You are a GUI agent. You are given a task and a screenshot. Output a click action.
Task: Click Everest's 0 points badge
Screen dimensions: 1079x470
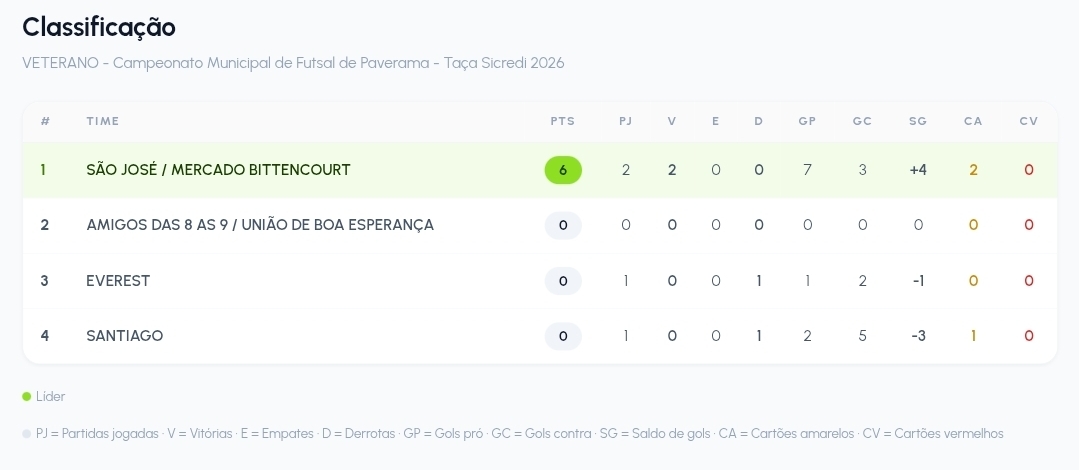(x=563, y=281)
